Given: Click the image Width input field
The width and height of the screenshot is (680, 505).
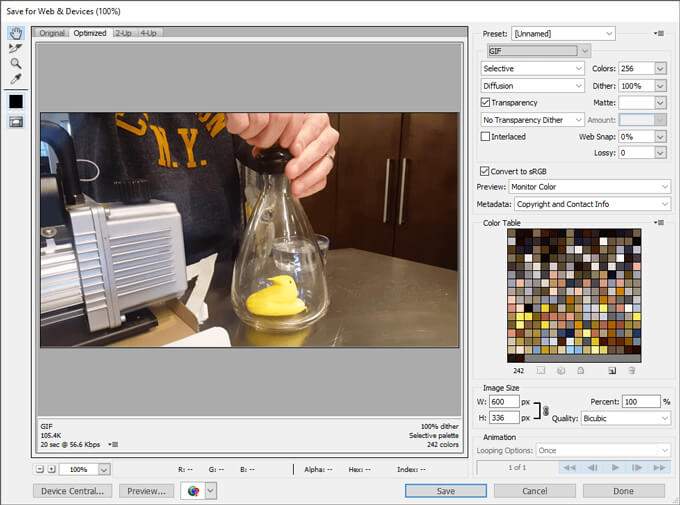Looking at the screenshot, I should click(503, 401).
